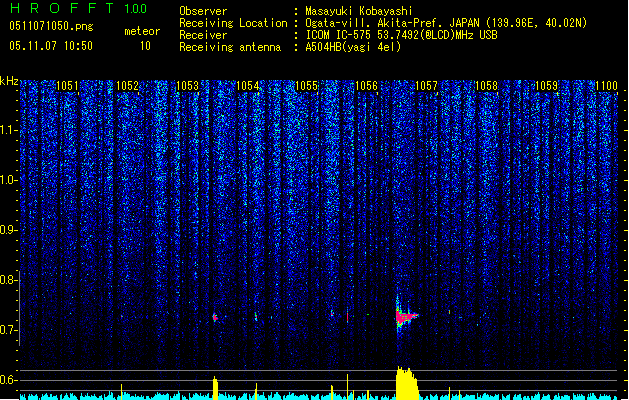Click the large red meteor echo near 1057
This screenshot has width=629, height=400.
click(405, 317)
